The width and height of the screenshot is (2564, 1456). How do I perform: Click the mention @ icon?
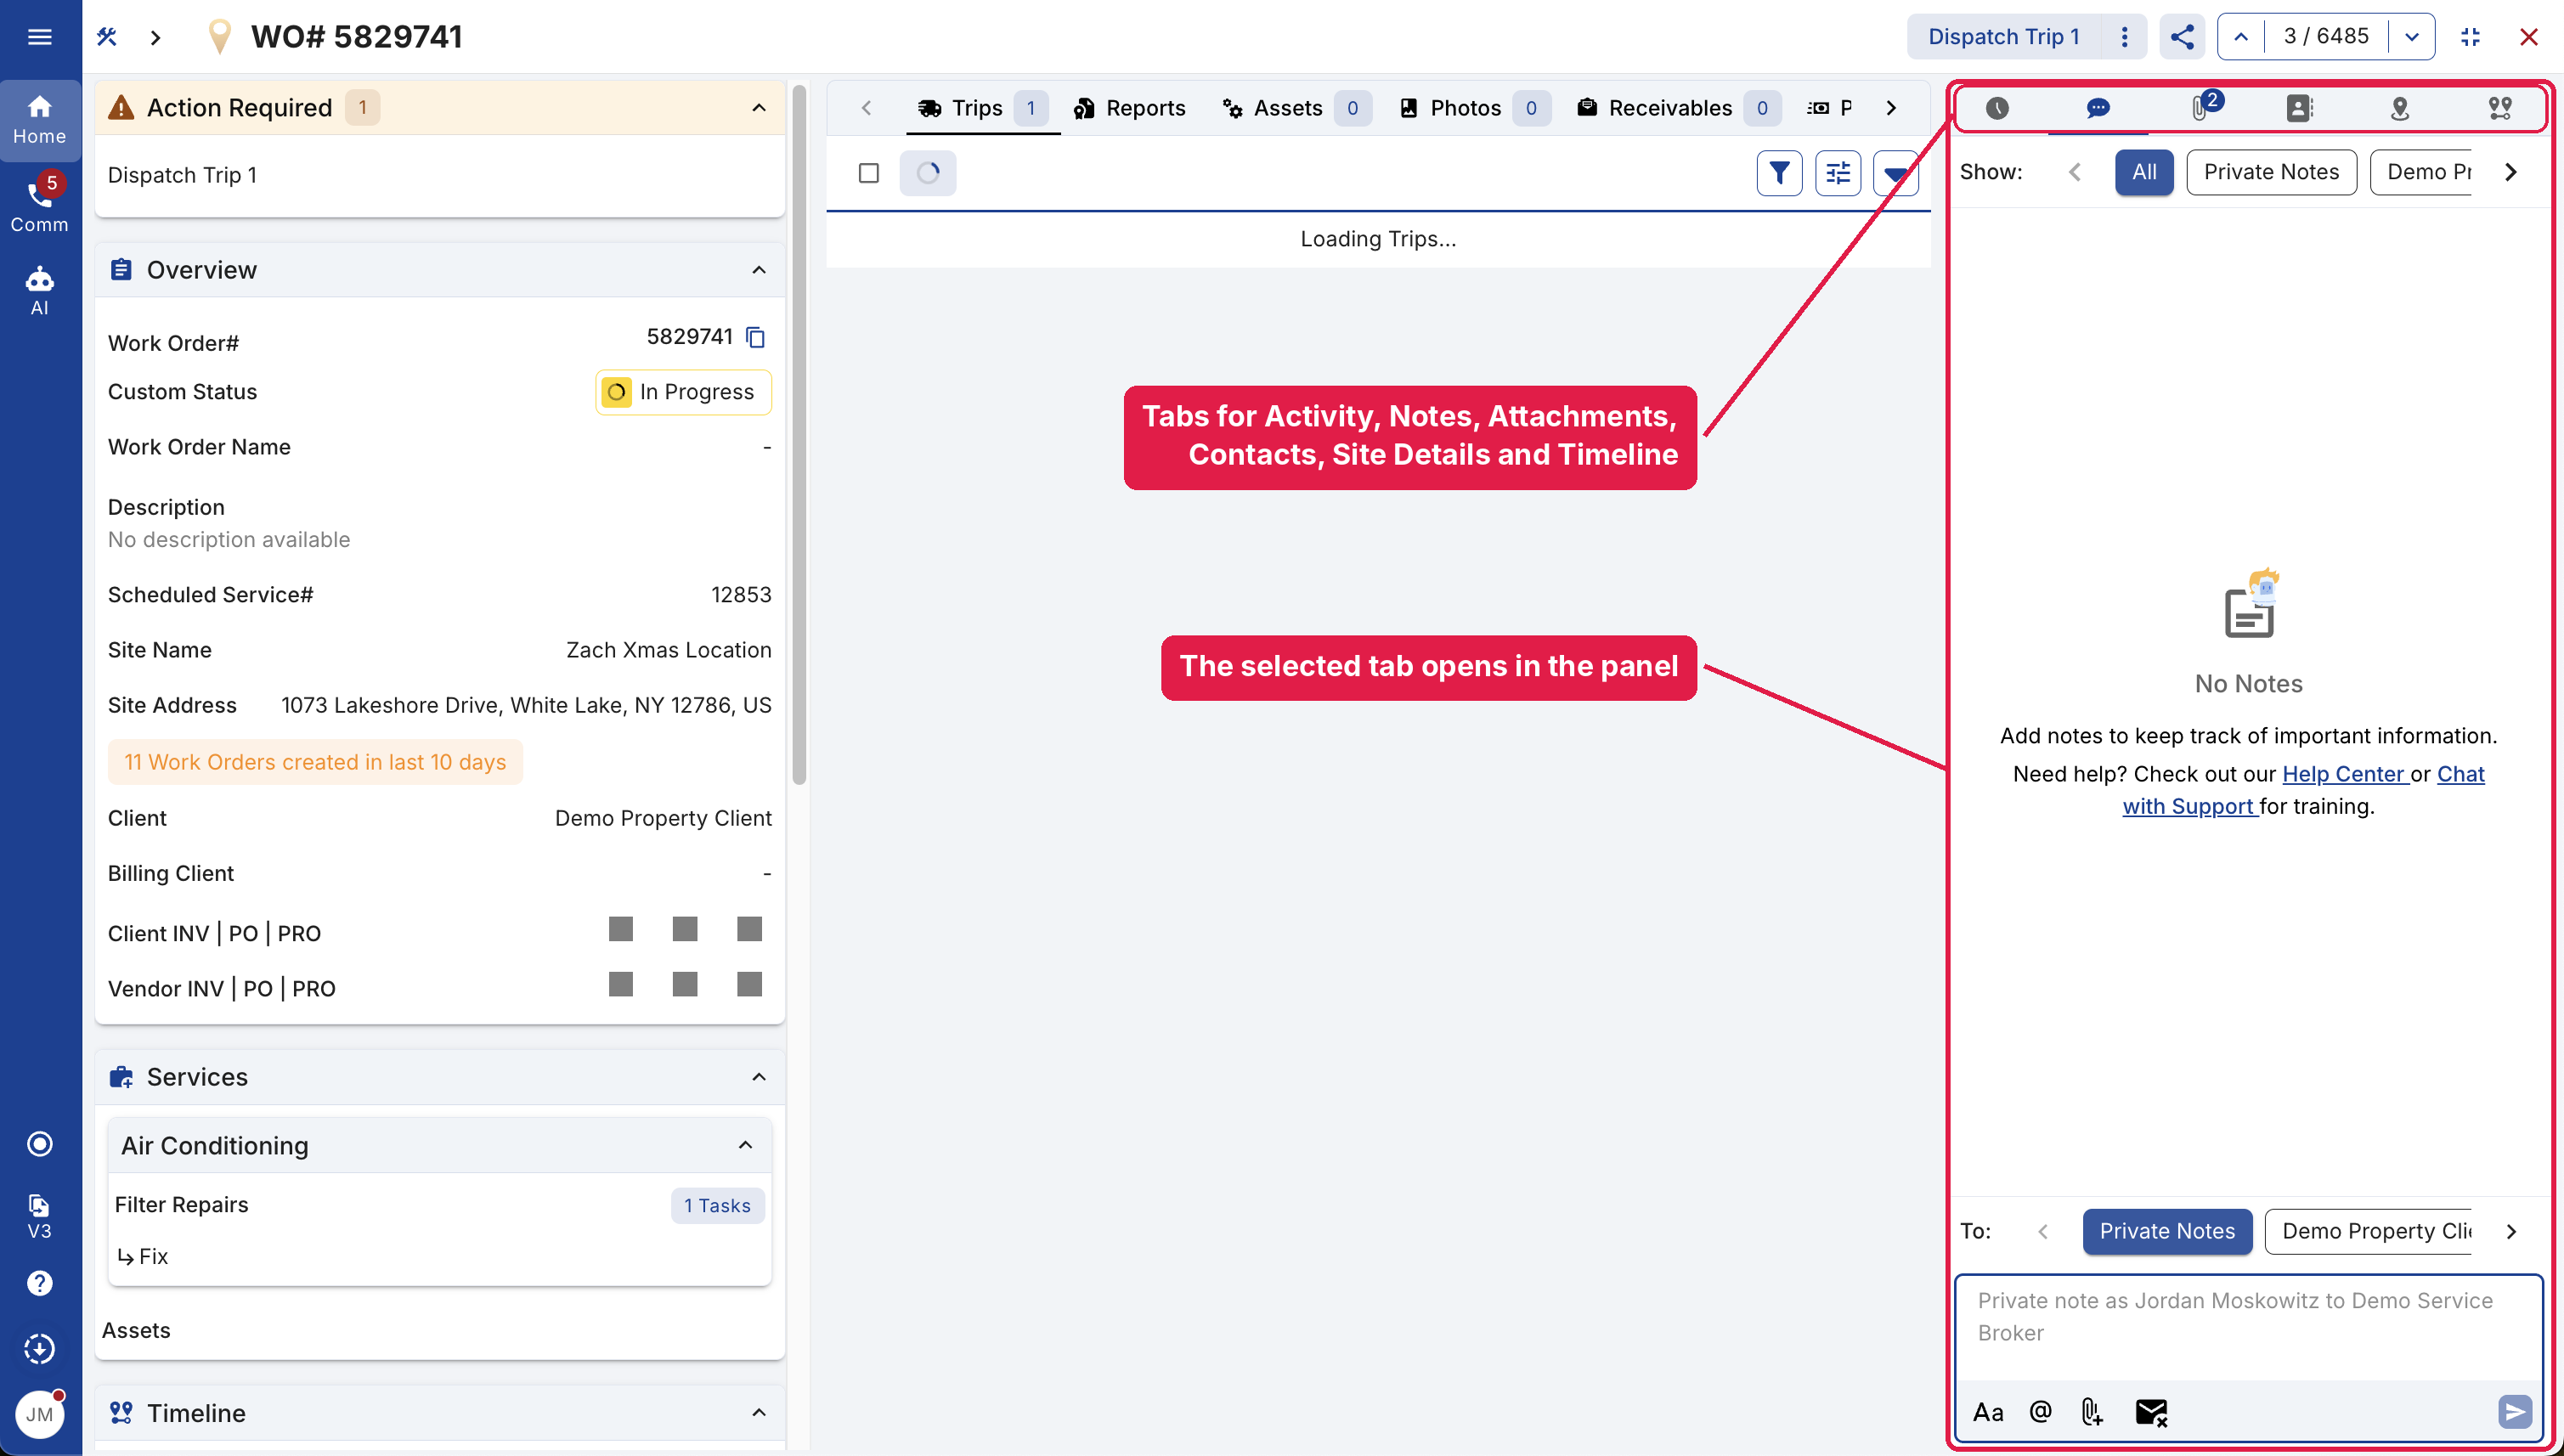click(2041, 1412)
